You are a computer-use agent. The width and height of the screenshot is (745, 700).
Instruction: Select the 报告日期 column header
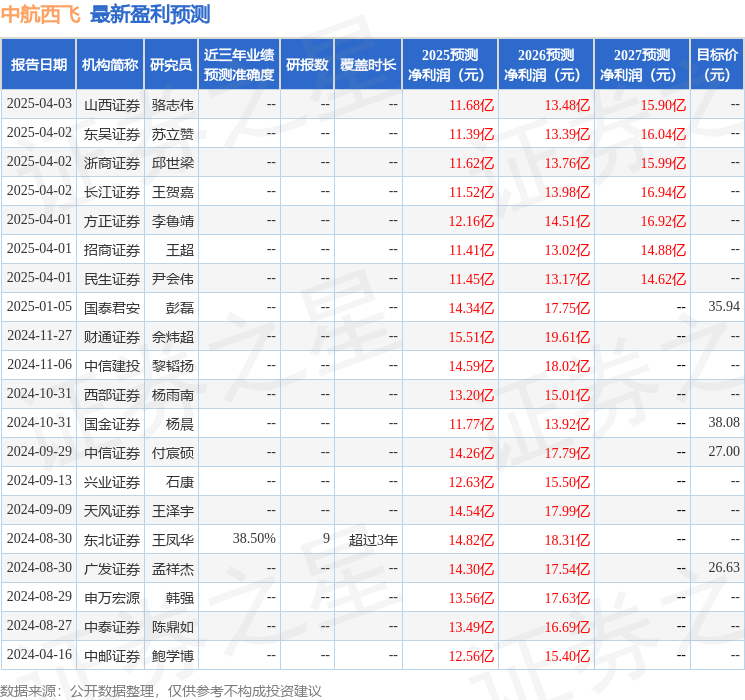pyautogui.click(x=39, y=65)
